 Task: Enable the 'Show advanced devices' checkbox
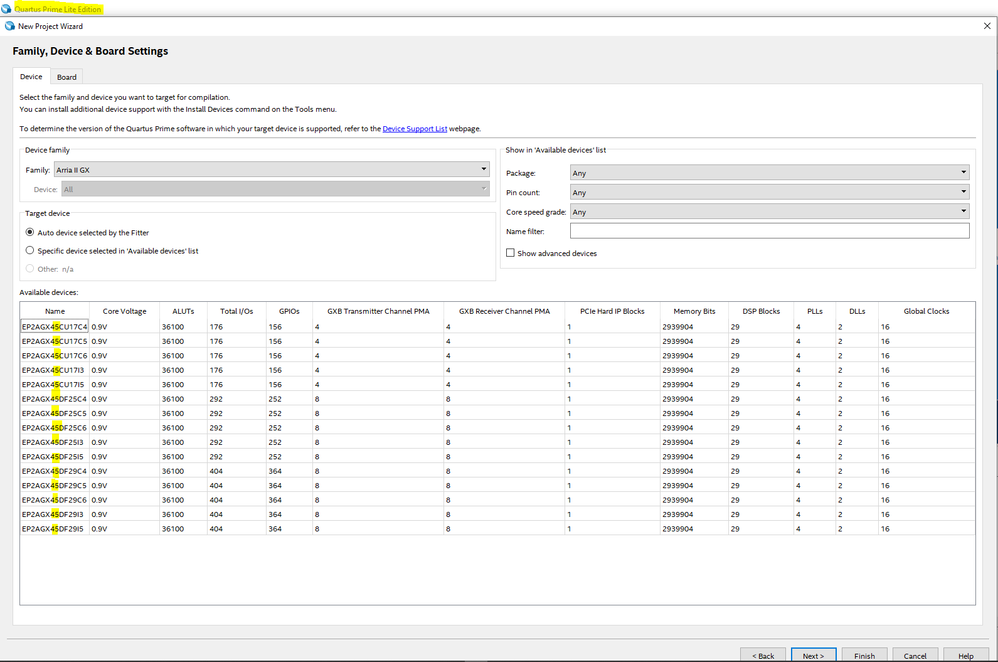511,253
